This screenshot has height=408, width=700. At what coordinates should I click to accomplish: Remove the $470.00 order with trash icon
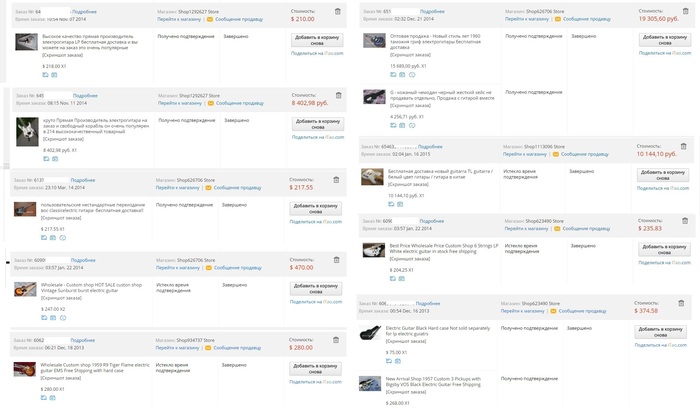pyautogui.click(x=338, y=260)
